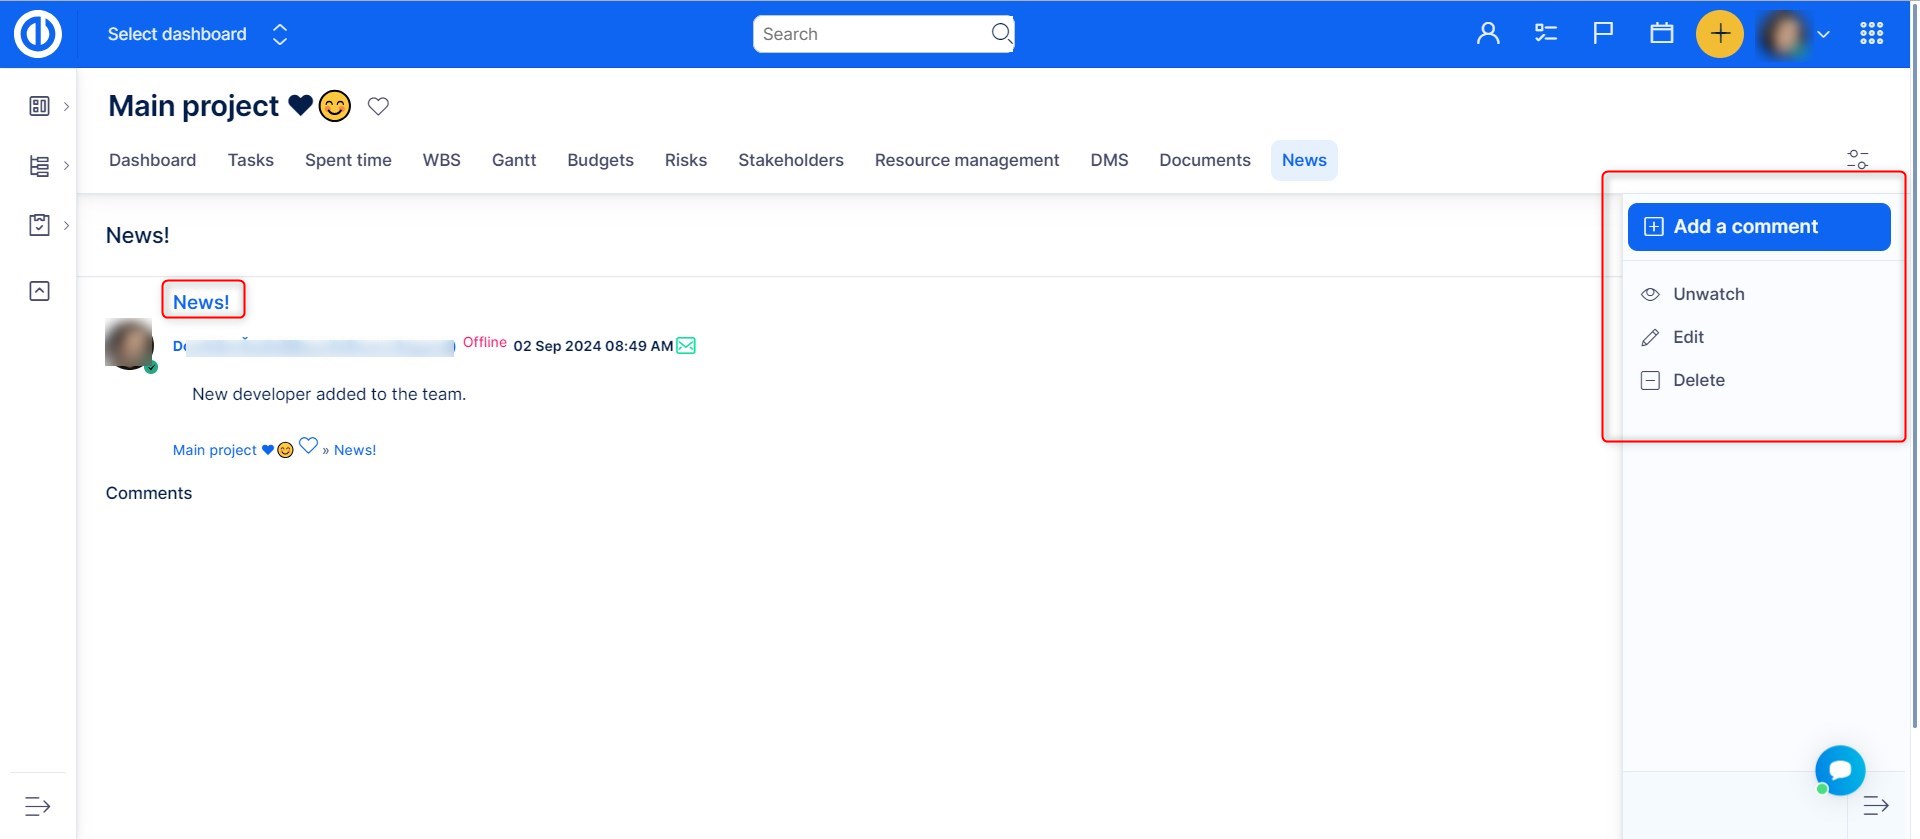Open the Resource management tab
The image size is (1920, 839).
coord(966,160)
